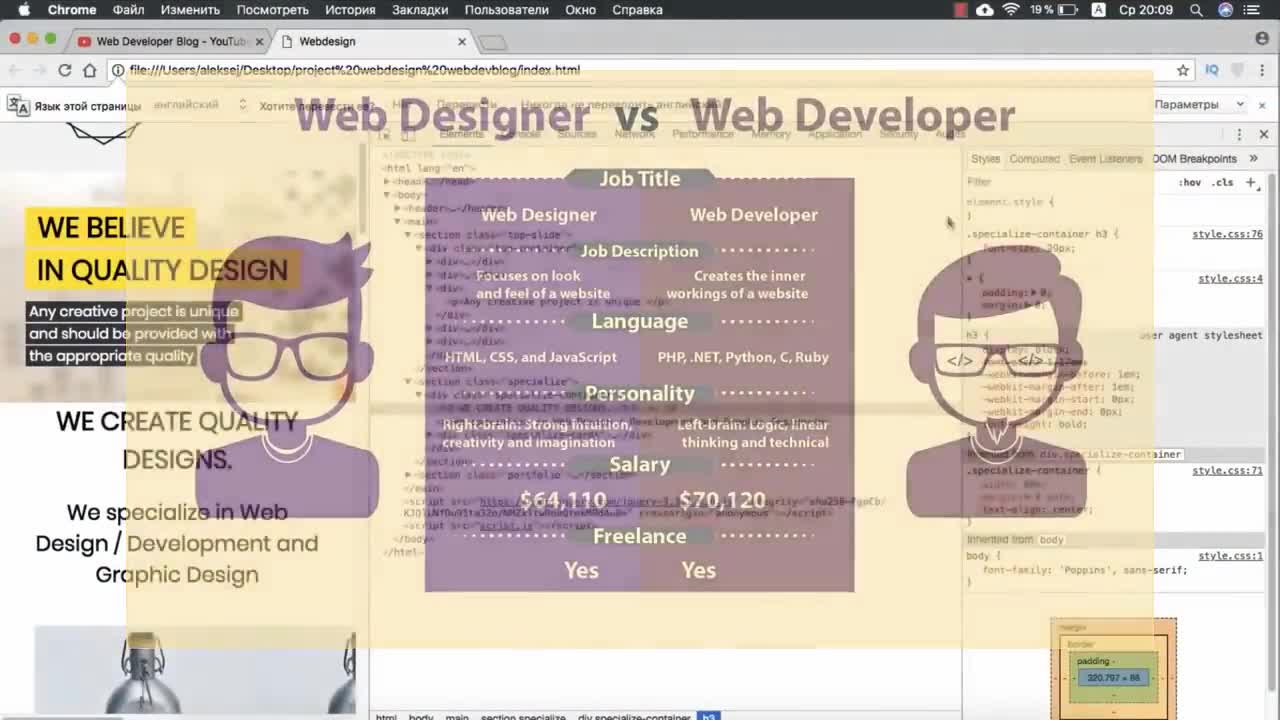Close the Web Developer Blog tab
The image size is (1280, 720).
click(x=260, y=41)
